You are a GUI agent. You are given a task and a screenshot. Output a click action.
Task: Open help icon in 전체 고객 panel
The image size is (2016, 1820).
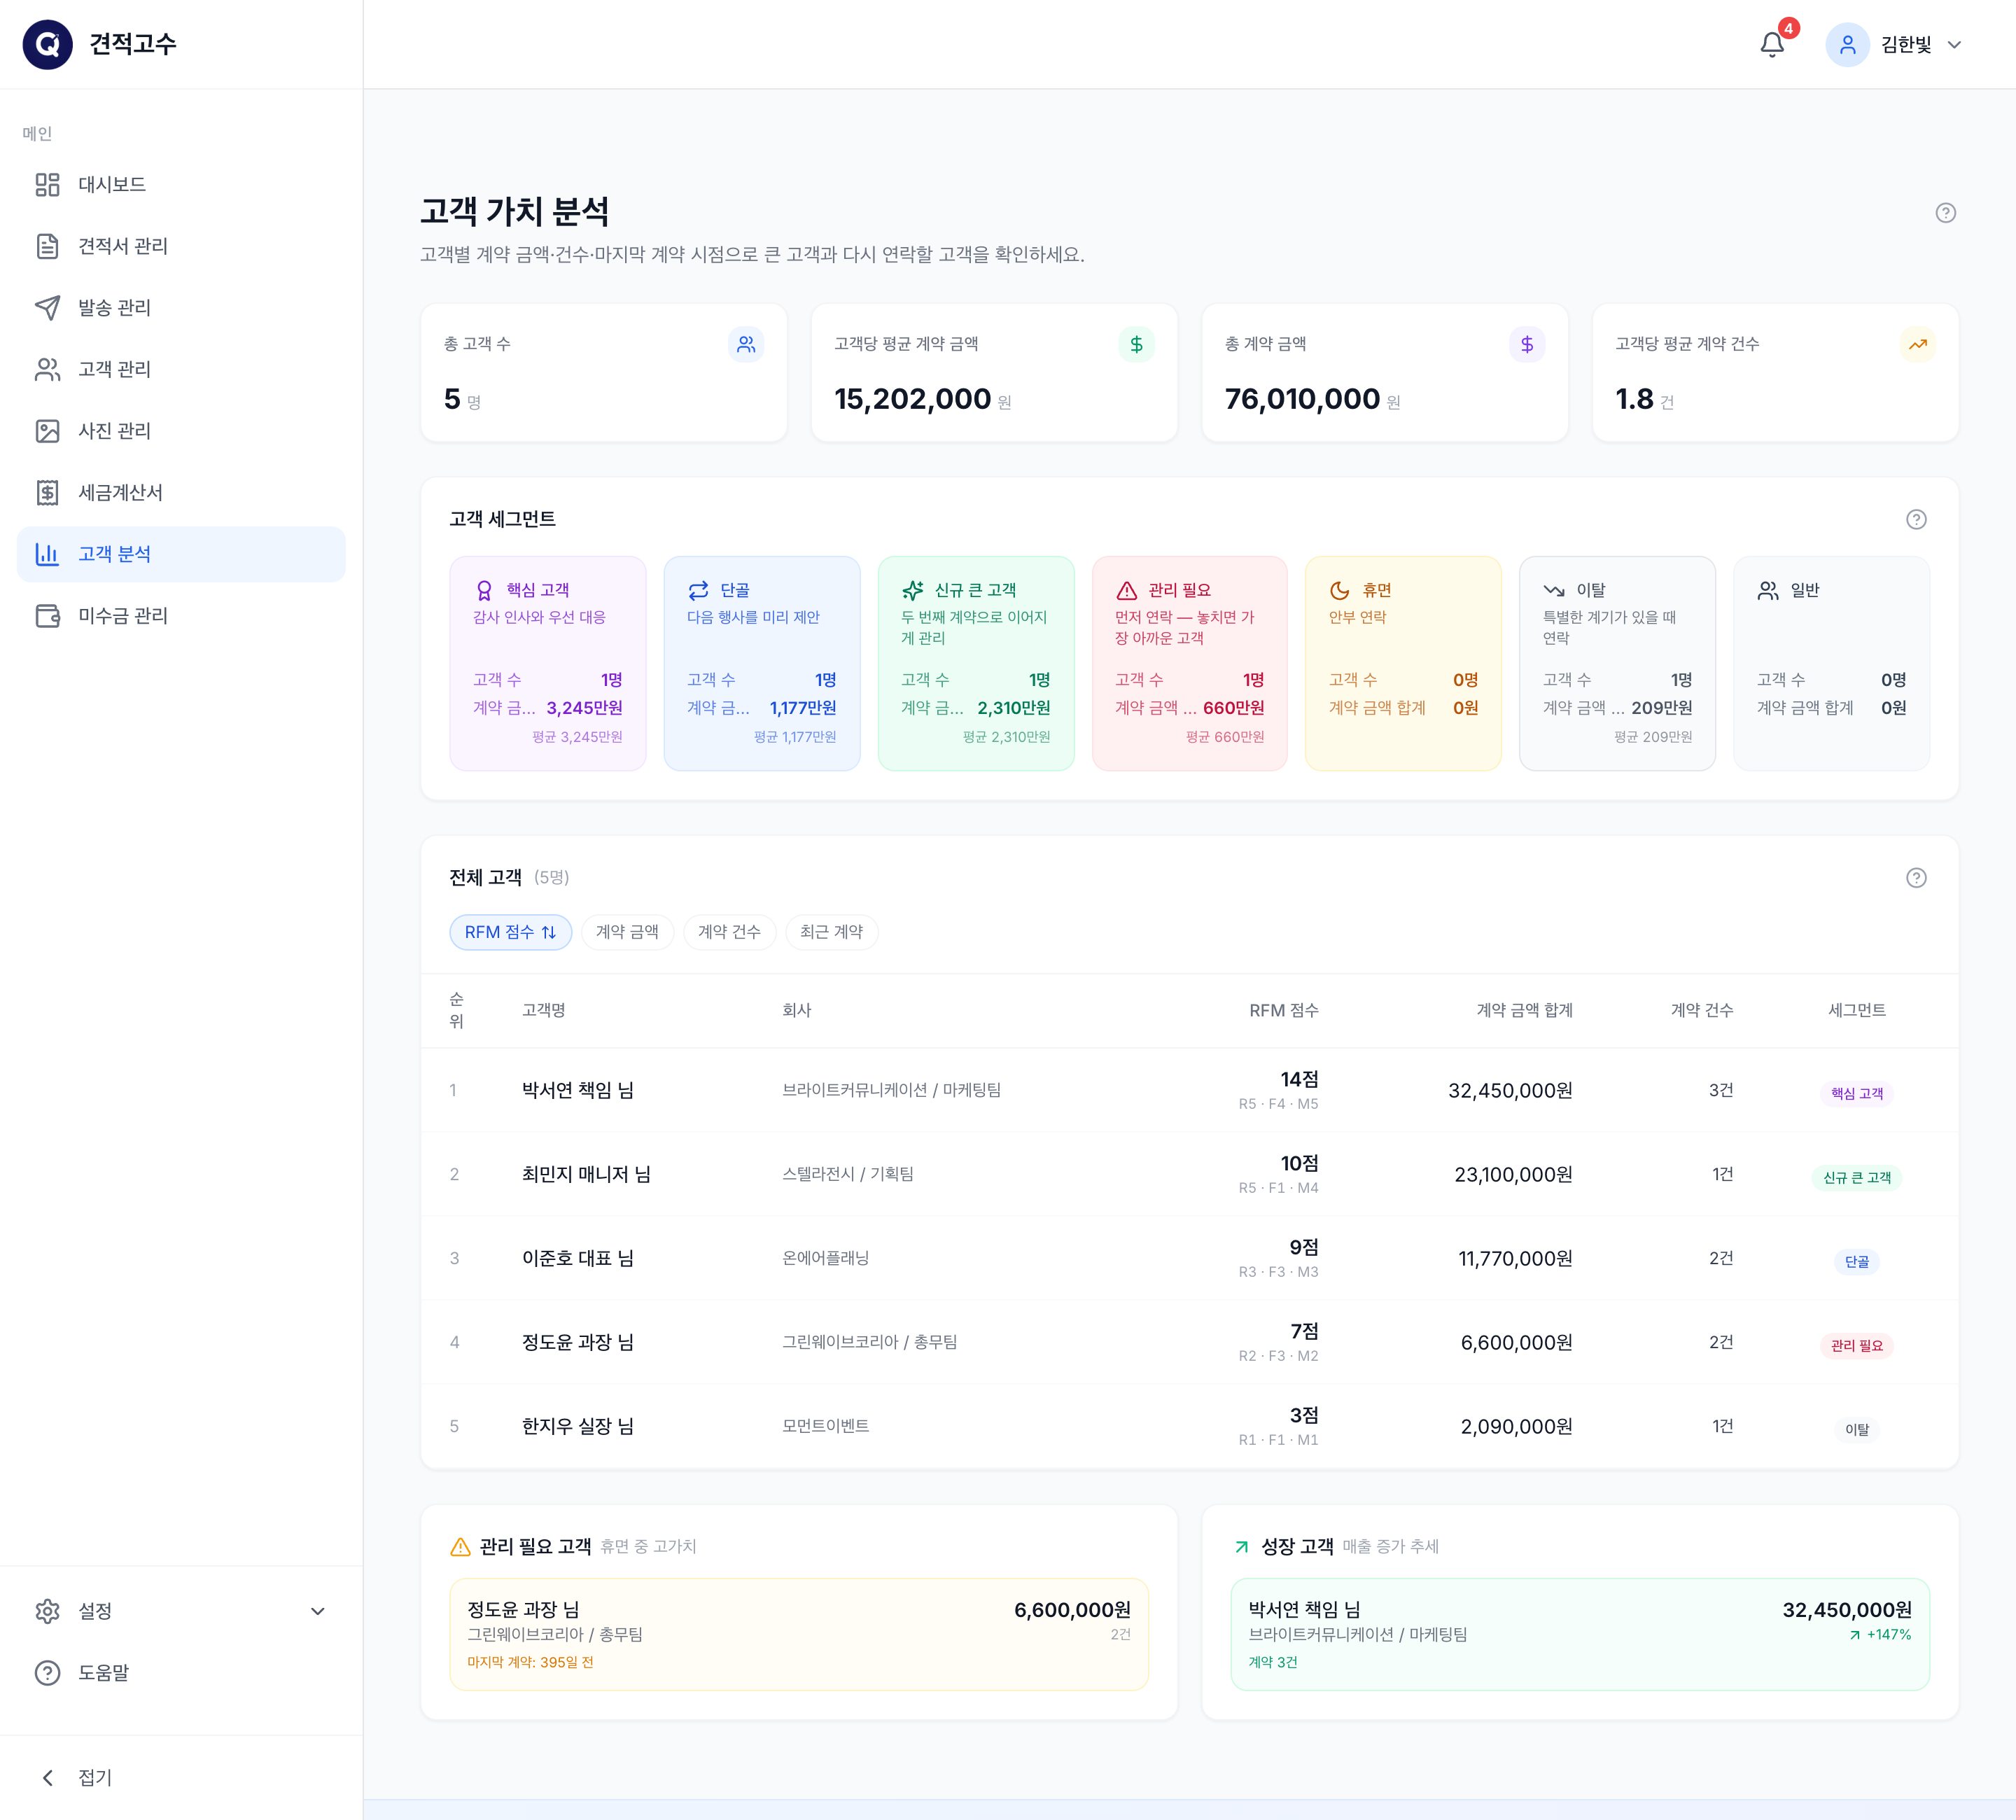click(x=1916, y=877)
